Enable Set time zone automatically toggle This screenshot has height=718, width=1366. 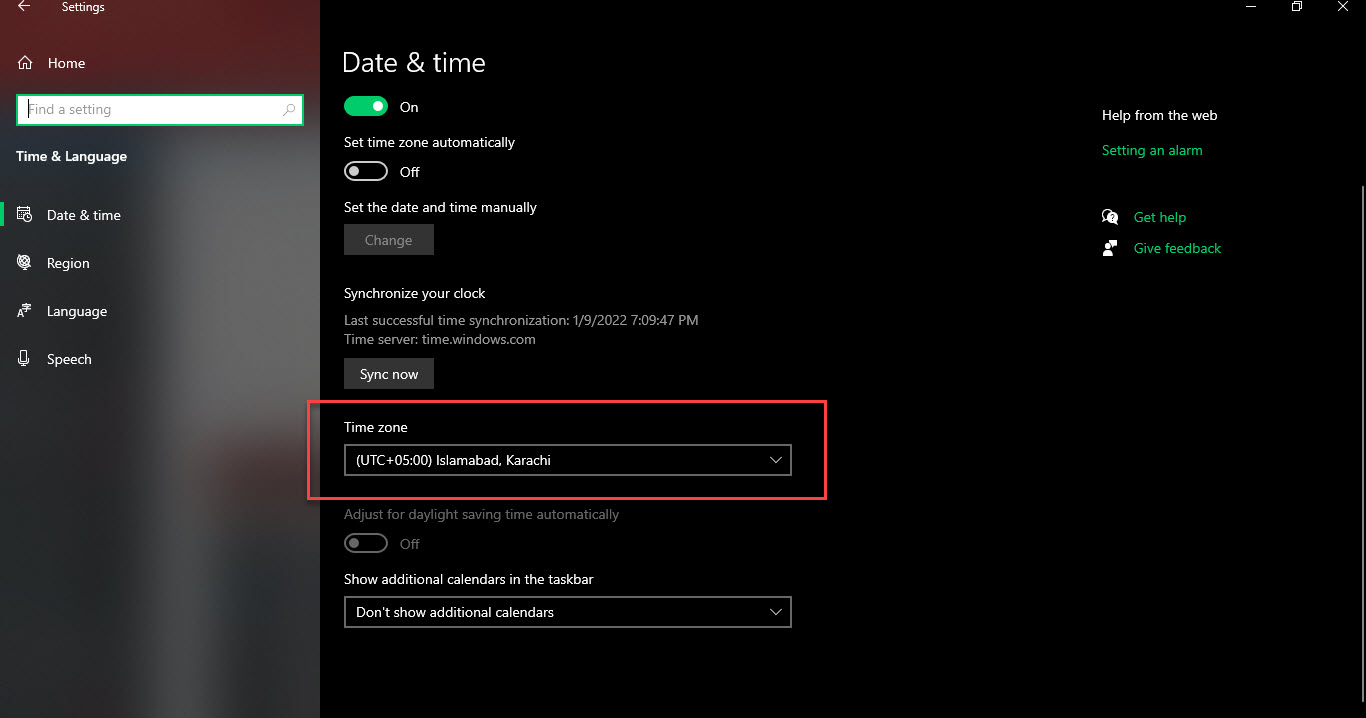(x=366, y=172)
